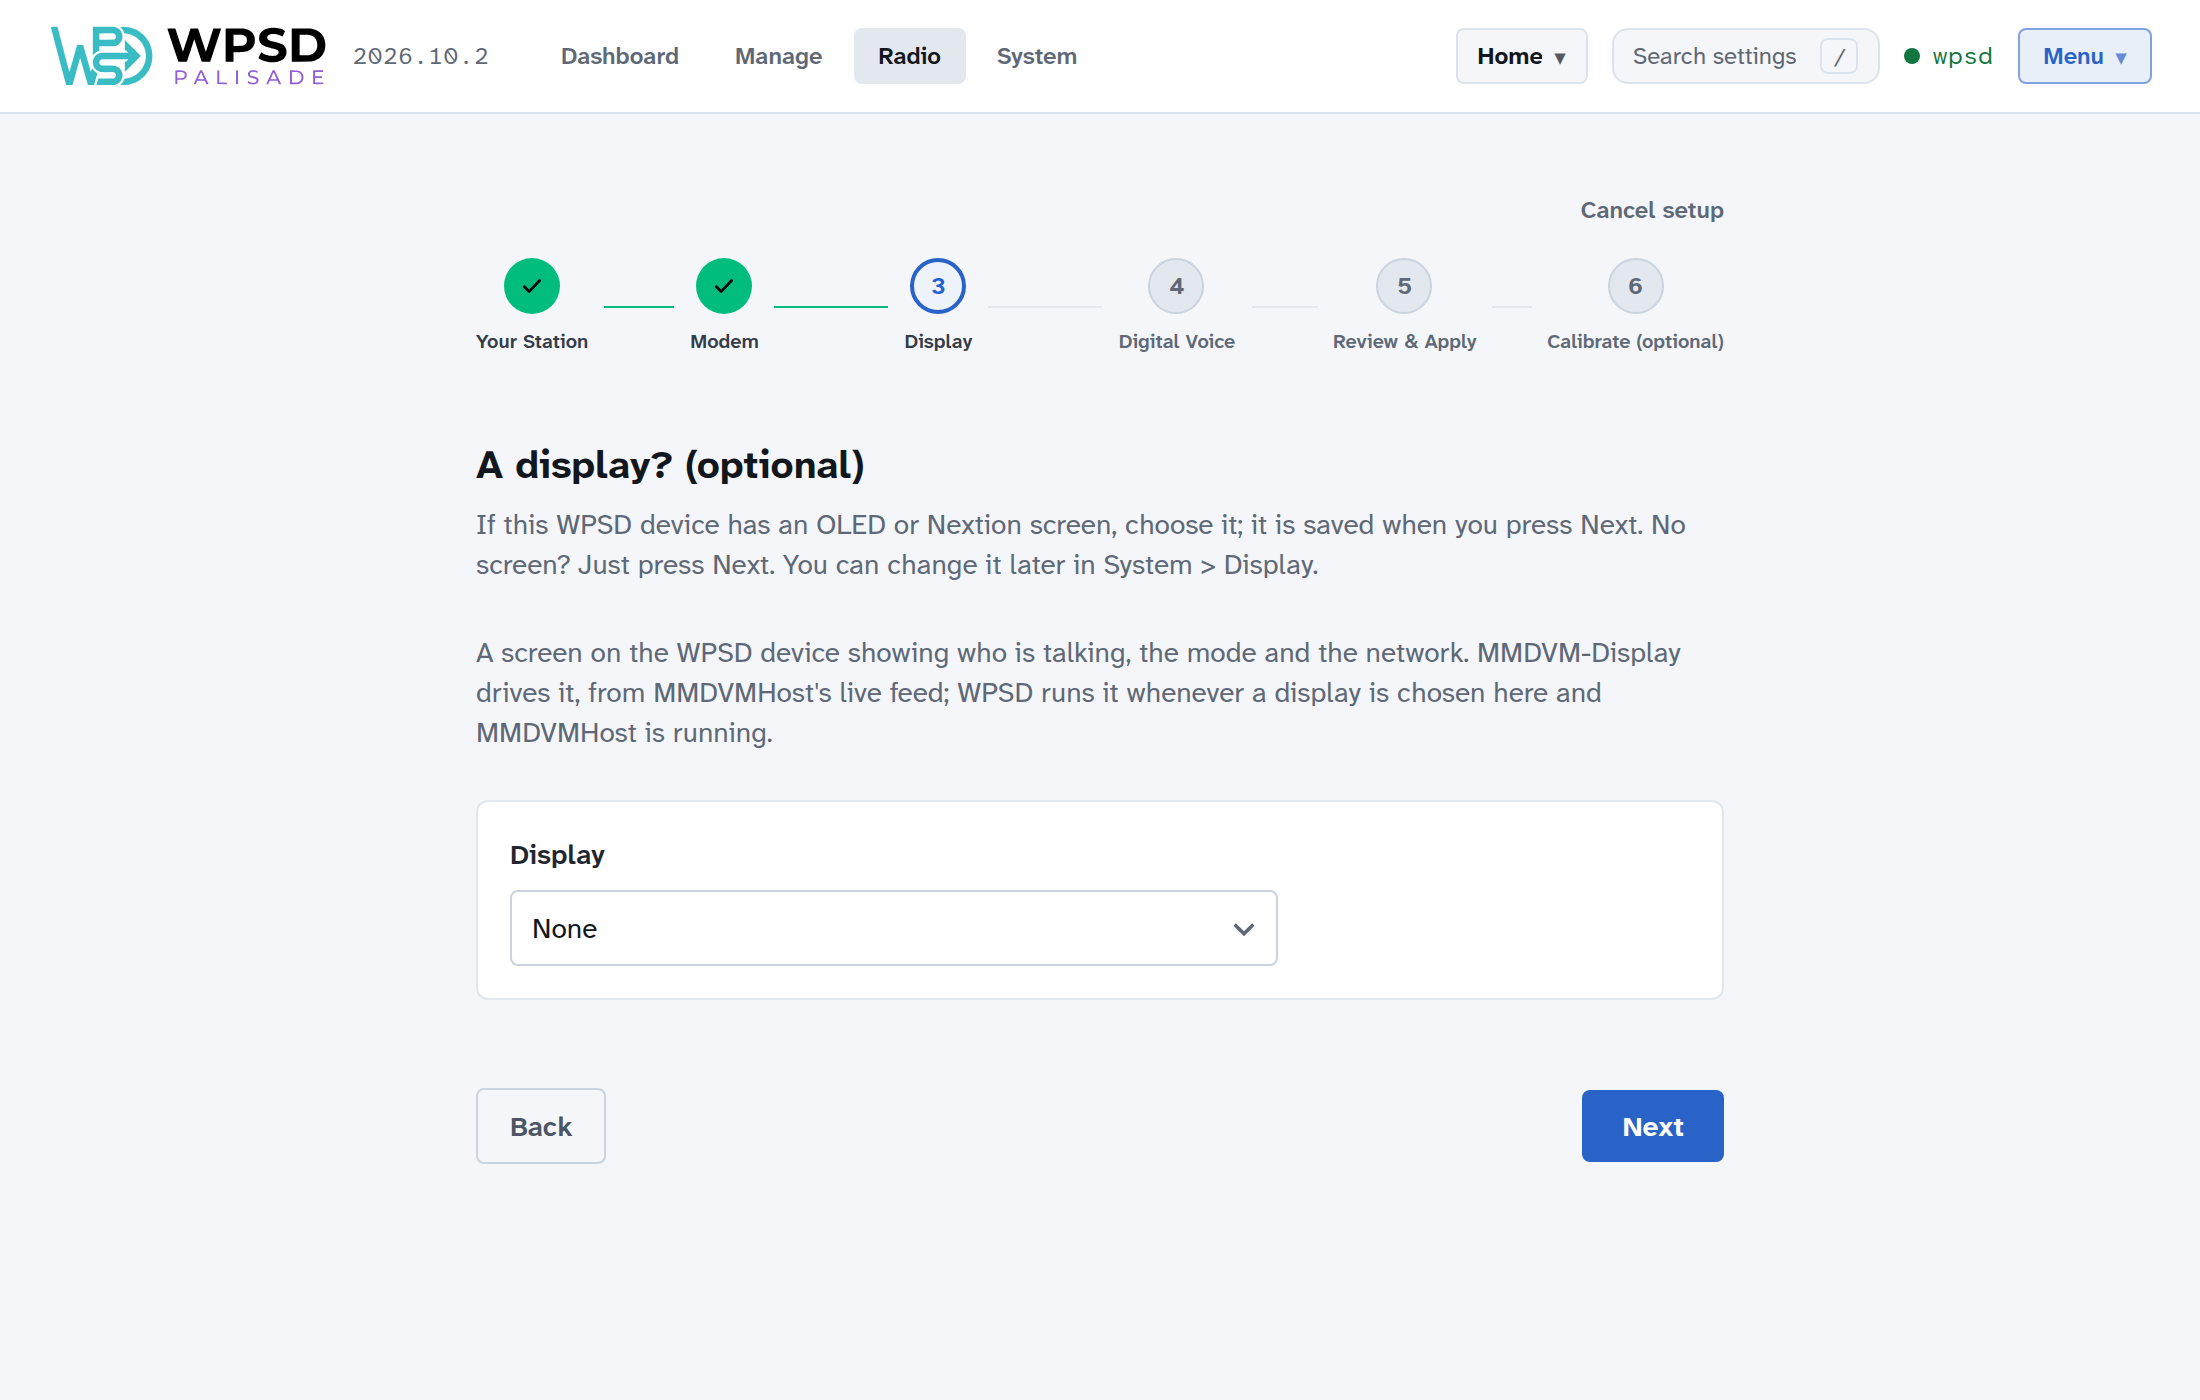Jump to step 6 Calibrate circle
The image size is (2200, 1400).
[x=1635, y=286]
